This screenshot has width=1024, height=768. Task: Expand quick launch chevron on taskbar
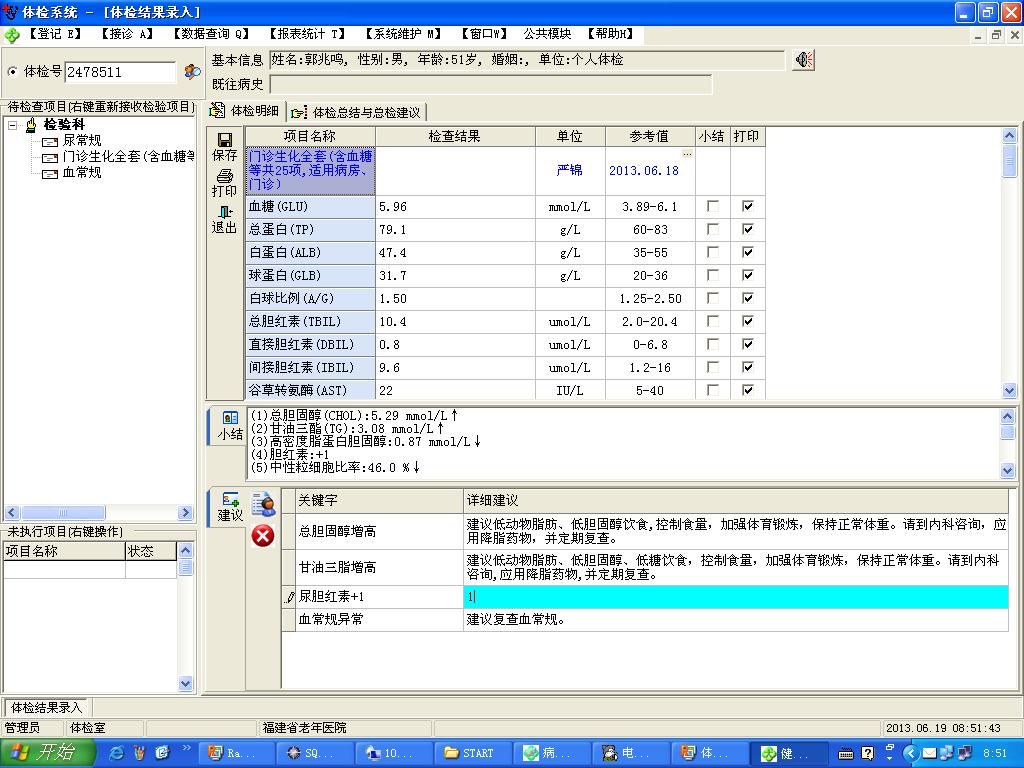(186, 748)
